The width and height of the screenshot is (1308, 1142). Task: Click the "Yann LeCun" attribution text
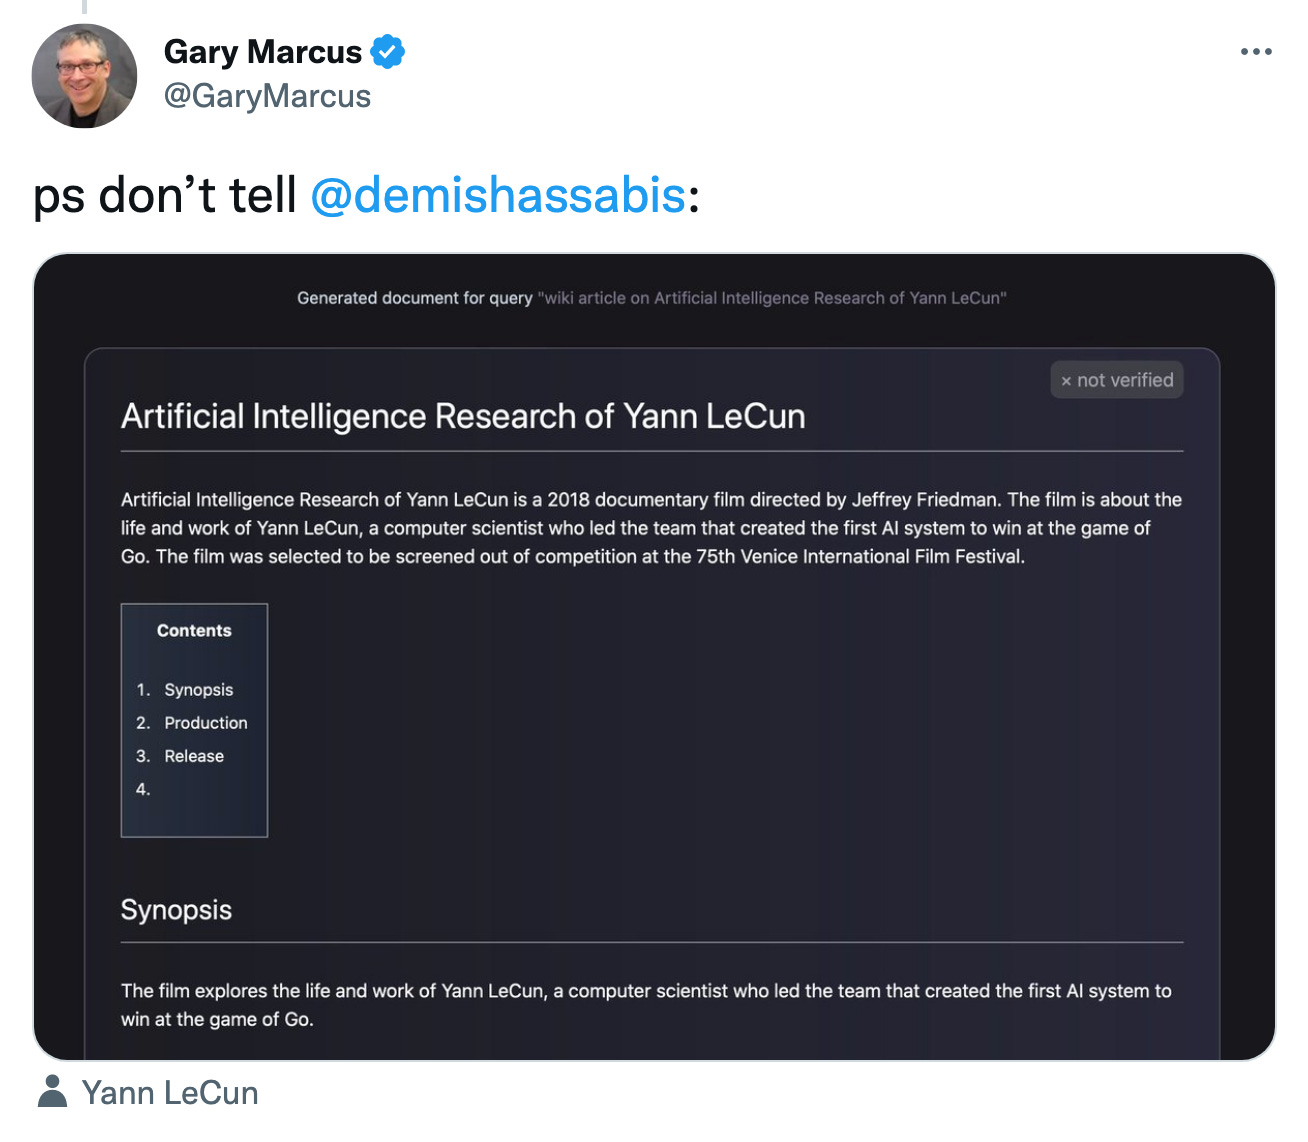[x=170, y=1092]
